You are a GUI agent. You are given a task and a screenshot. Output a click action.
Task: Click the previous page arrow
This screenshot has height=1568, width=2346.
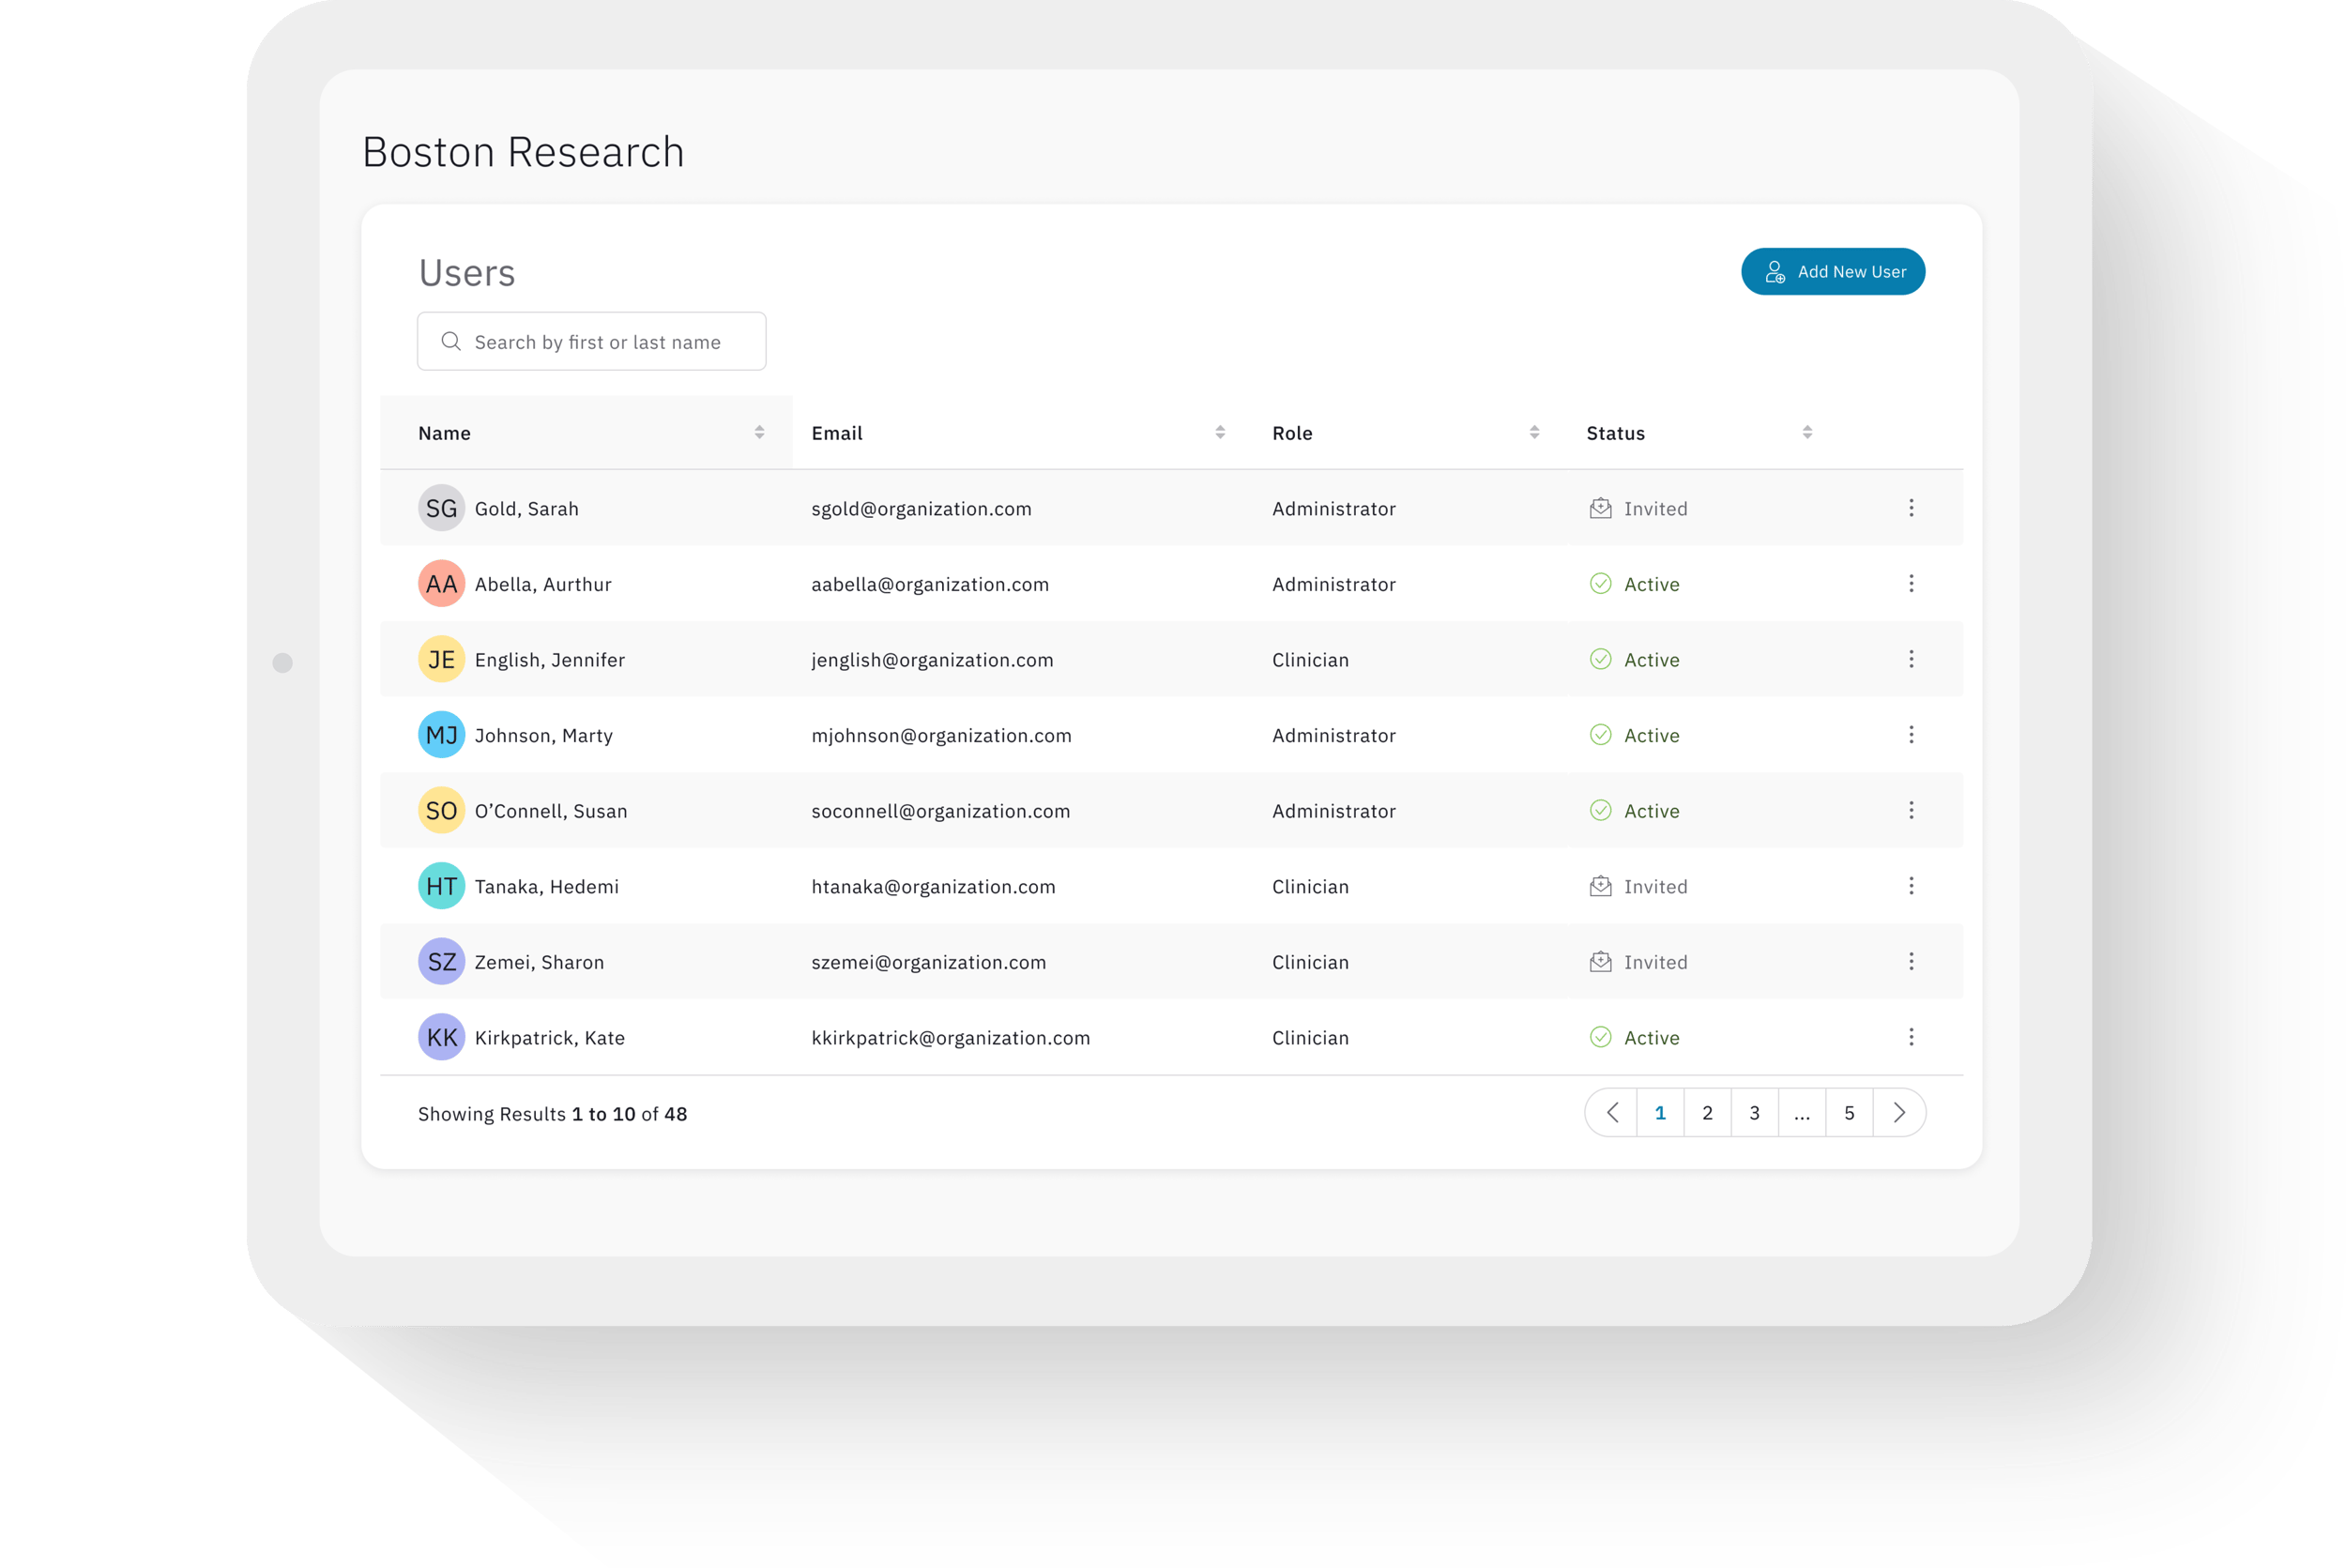(1612, 1113)
